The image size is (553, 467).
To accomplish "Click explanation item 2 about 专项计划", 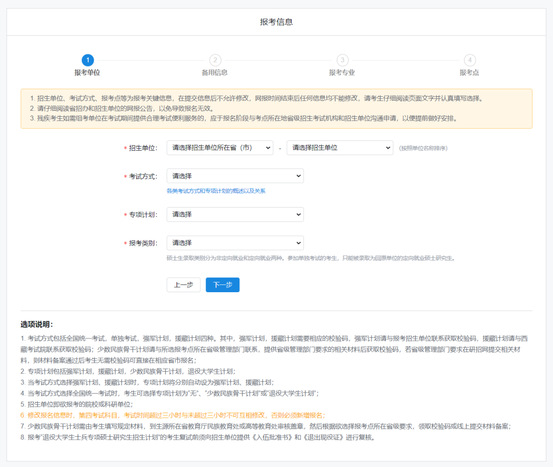I will click(128, 371).
